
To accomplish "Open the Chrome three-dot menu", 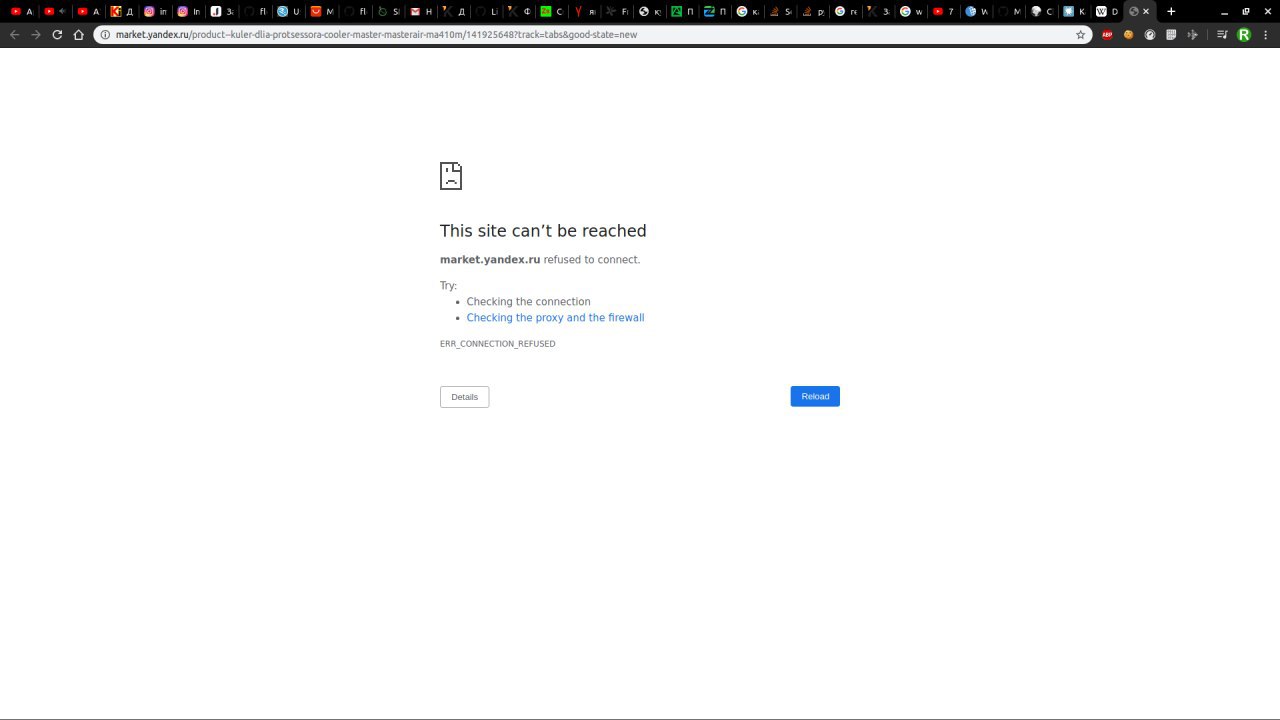I will (1266, 34).
